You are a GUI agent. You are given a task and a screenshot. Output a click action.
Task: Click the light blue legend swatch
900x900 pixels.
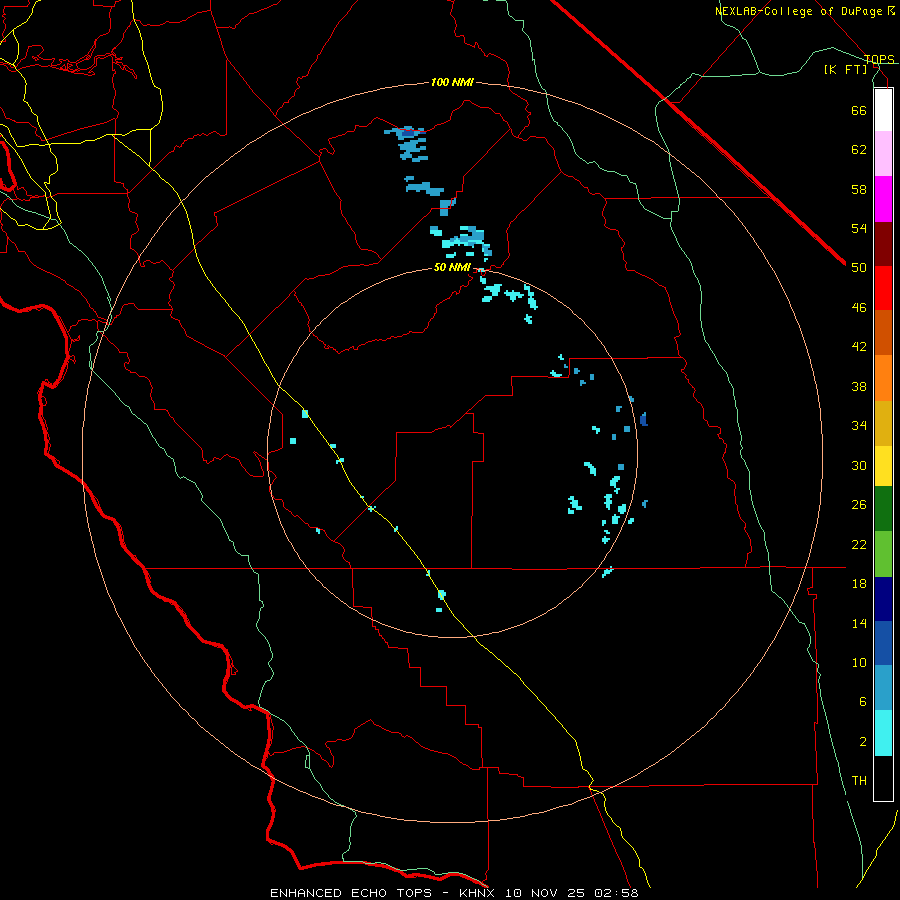[x=883, y=688]
